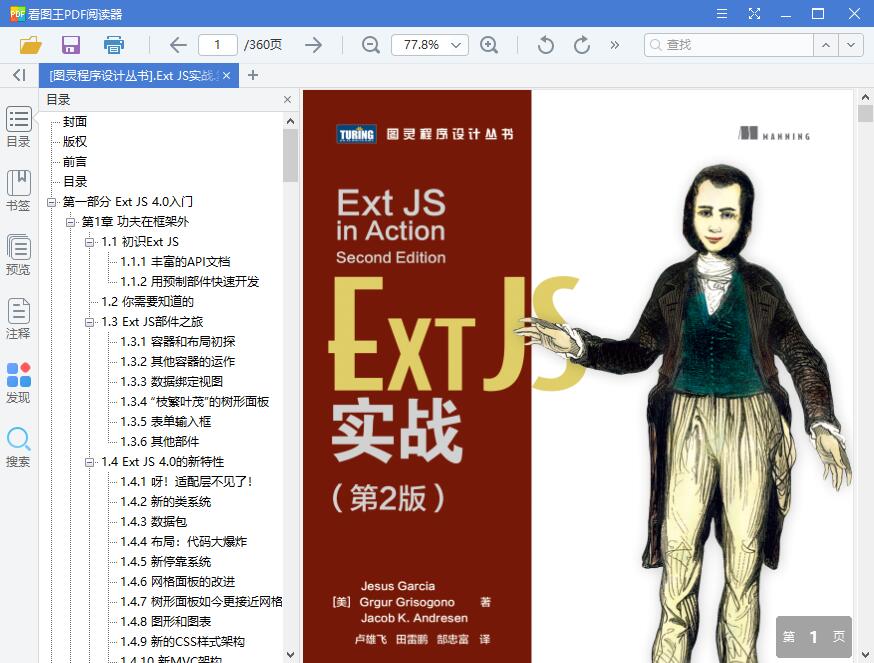Go to 1.3.6 其他部件
874x663 pixels.
tap(159, 442)
